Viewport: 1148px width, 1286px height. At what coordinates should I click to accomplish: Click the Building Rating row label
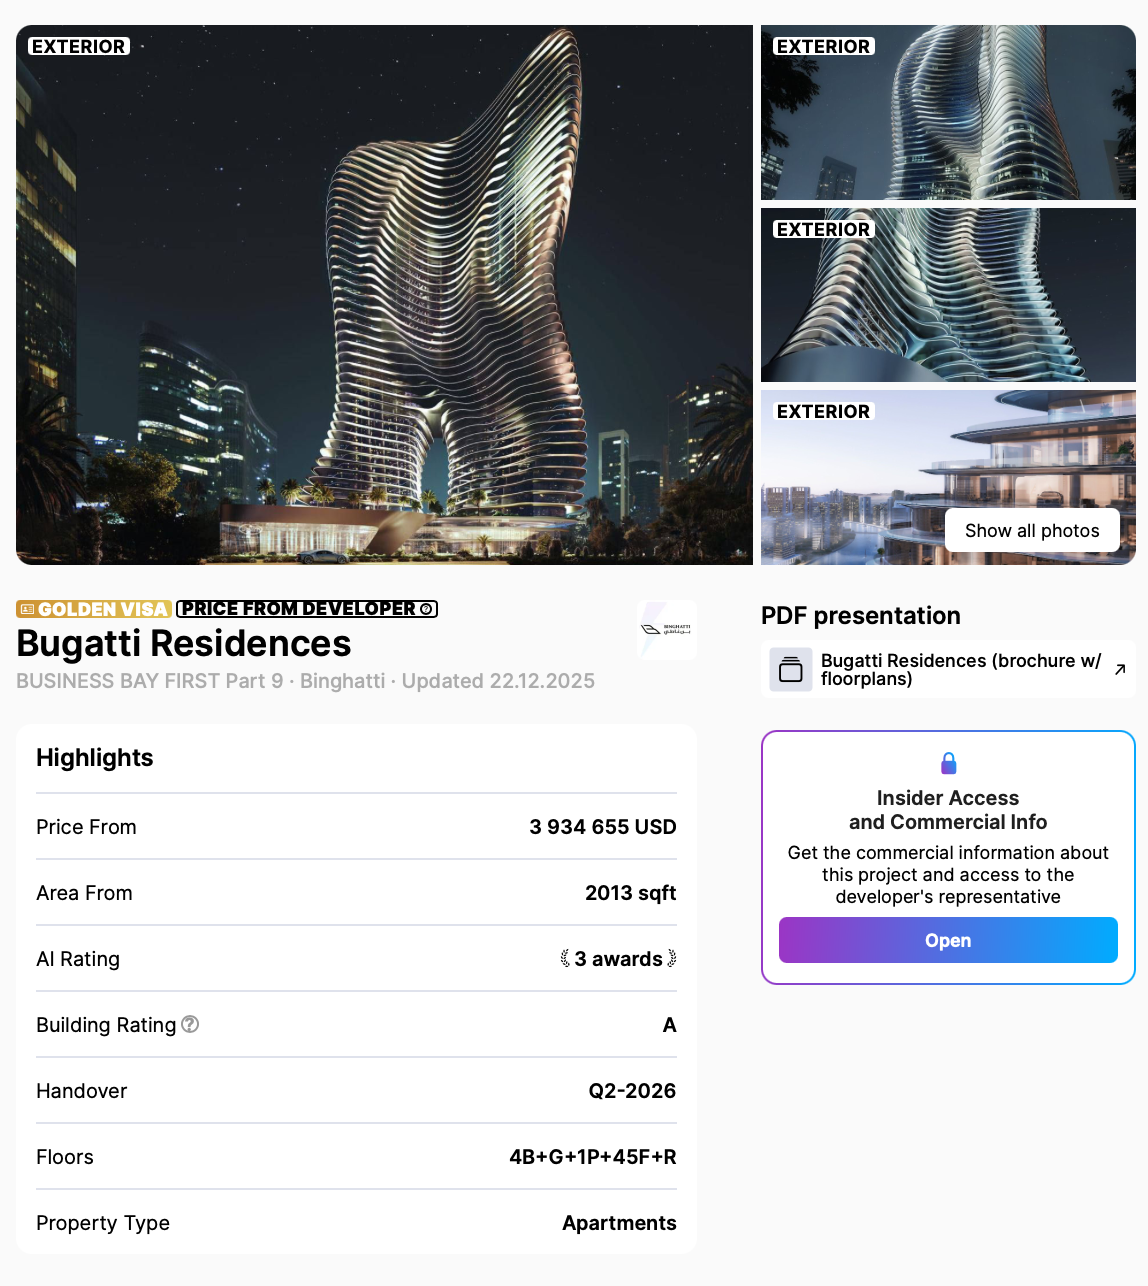tap(106, 1025)
